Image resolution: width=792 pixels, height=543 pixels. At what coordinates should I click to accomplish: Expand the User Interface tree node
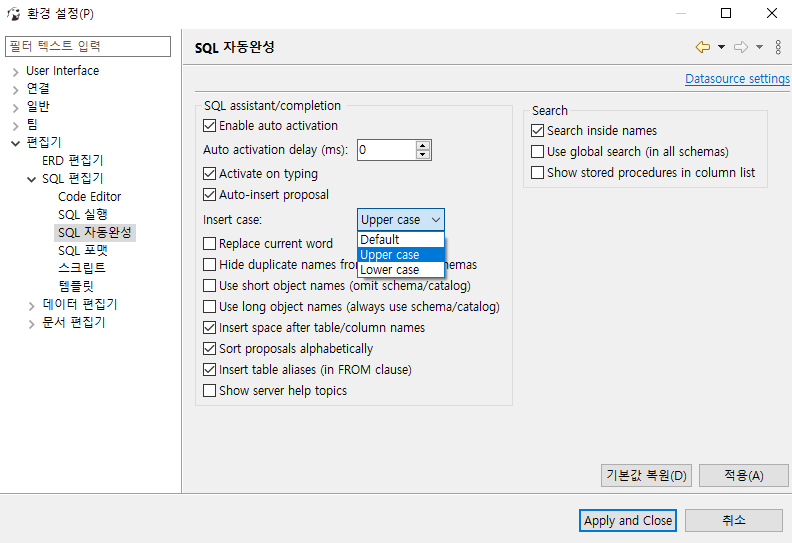(x=16, y=71)
